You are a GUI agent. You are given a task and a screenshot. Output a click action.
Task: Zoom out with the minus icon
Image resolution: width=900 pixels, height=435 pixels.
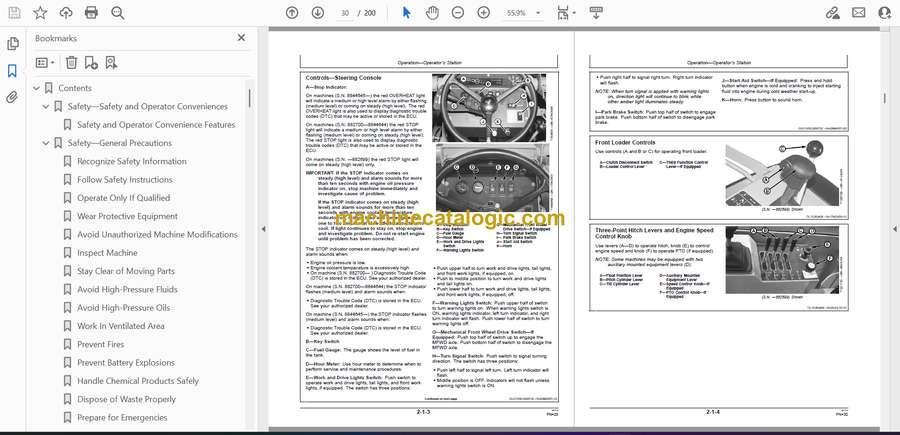(457, 13)
